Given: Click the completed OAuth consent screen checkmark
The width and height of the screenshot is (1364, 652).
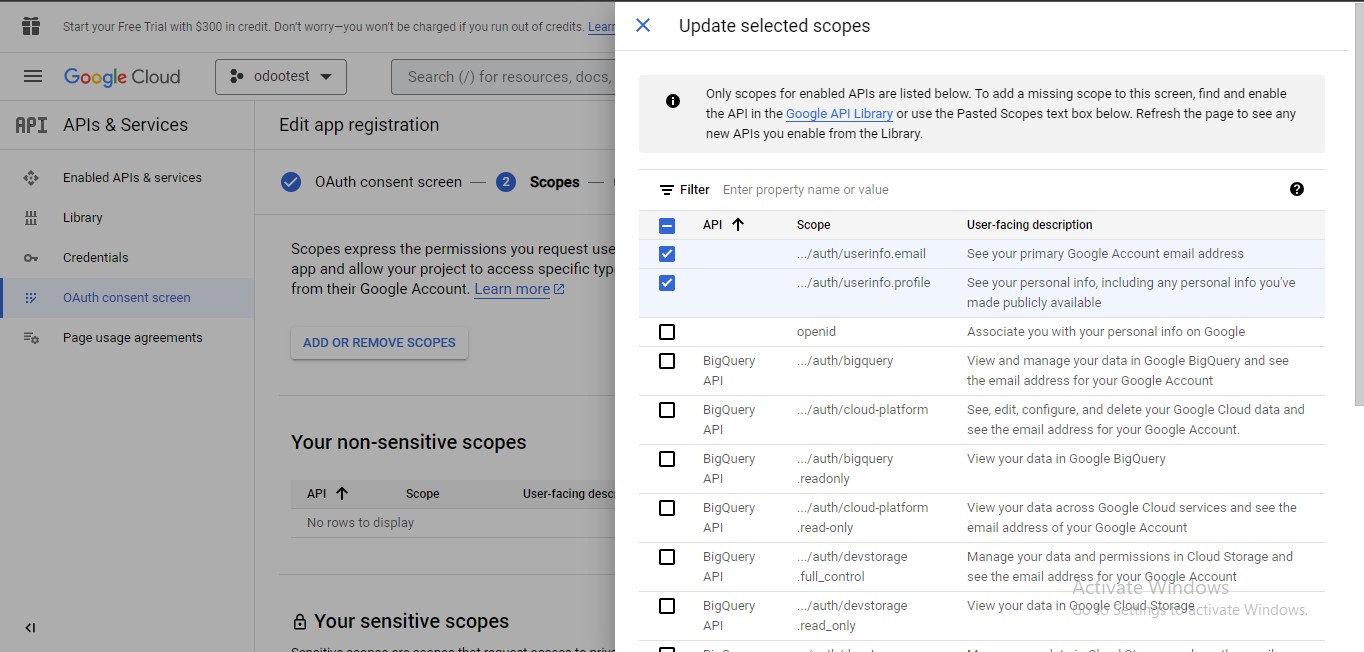Looking at the screenshot, I should (291, 182).
